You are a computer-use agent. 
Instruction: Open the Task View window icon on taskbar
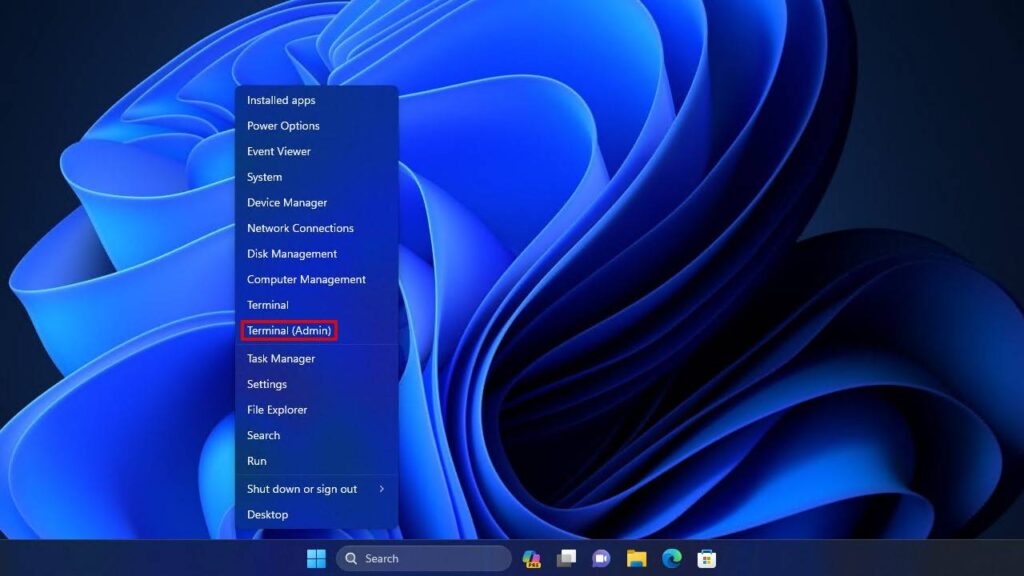[x=566, y=558]
